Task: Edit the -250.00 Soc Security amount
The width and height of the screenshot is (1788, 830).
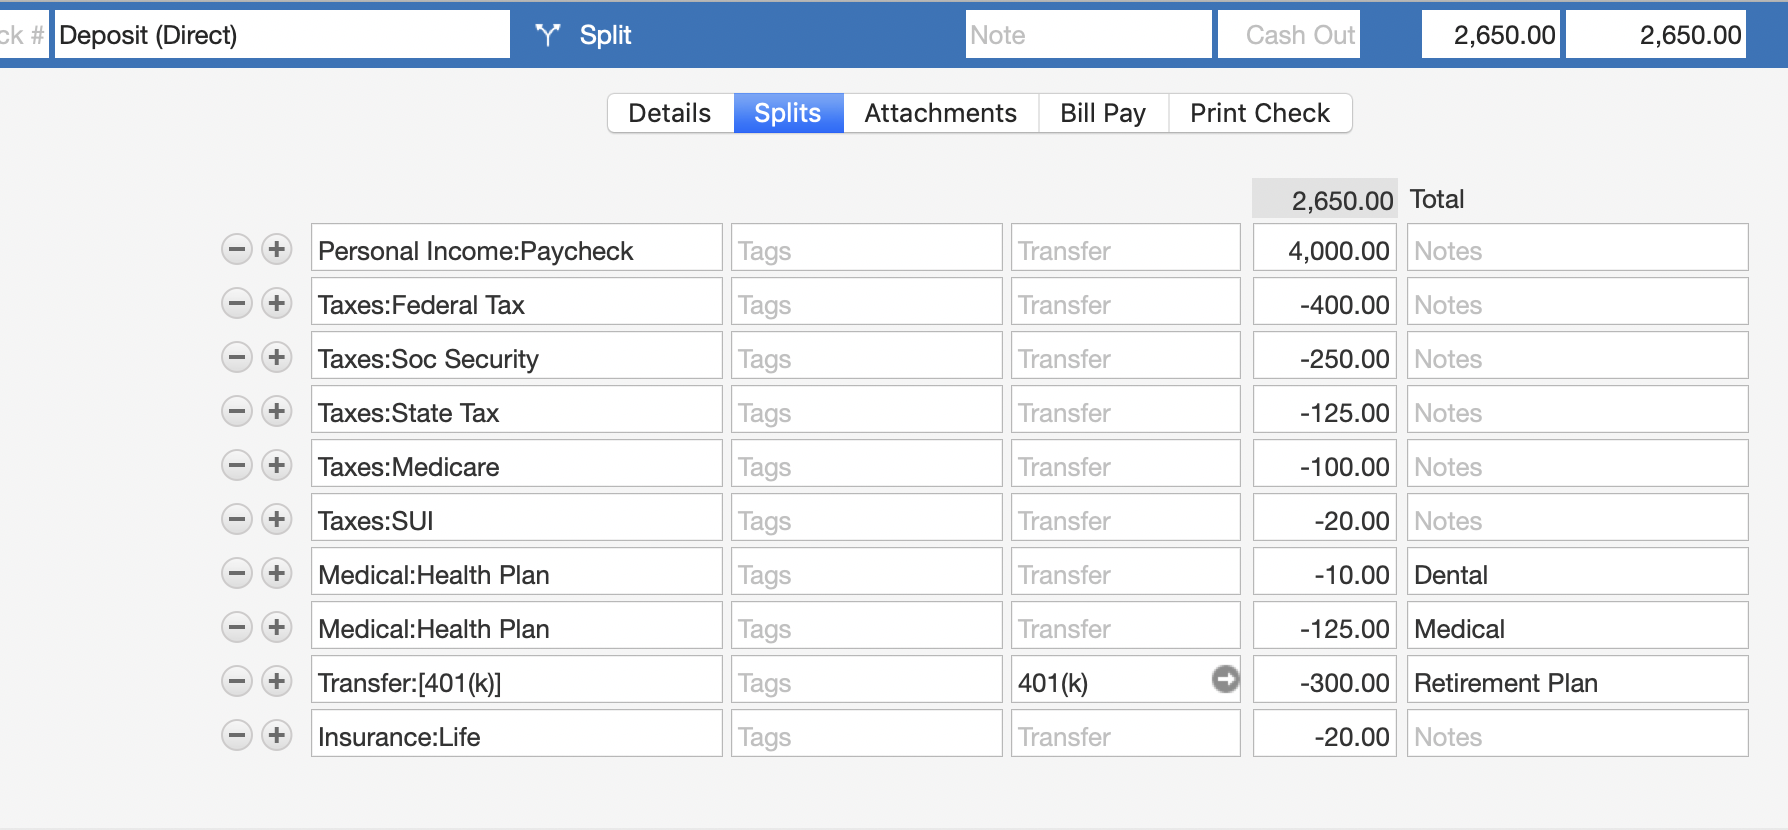Action: (x=1324, y=355)
